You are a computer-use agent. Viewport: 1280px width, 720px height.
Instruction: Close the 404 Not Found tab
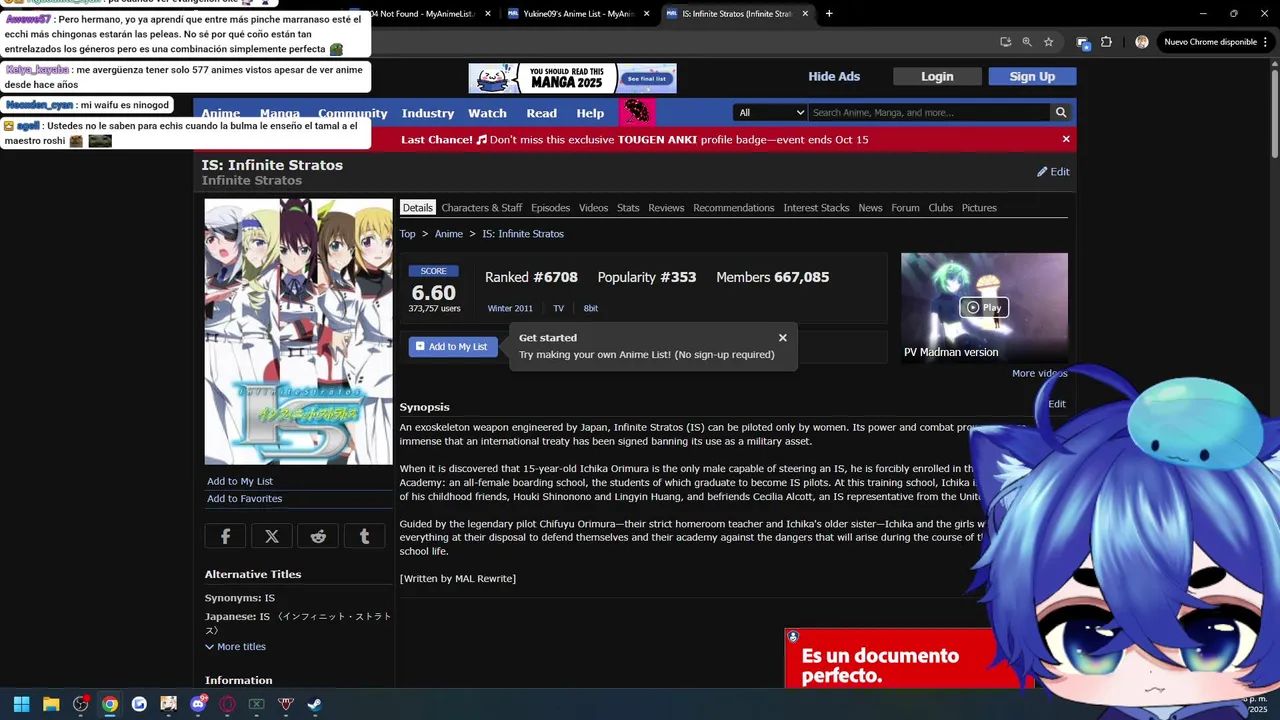pos(488,14)
